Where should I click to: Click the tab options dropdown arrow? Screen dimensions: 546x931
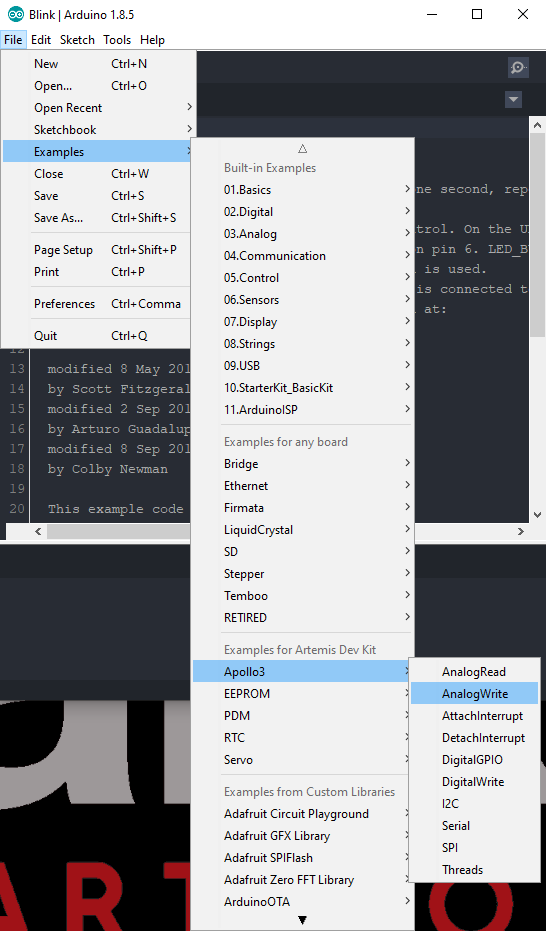click(513, 99)
